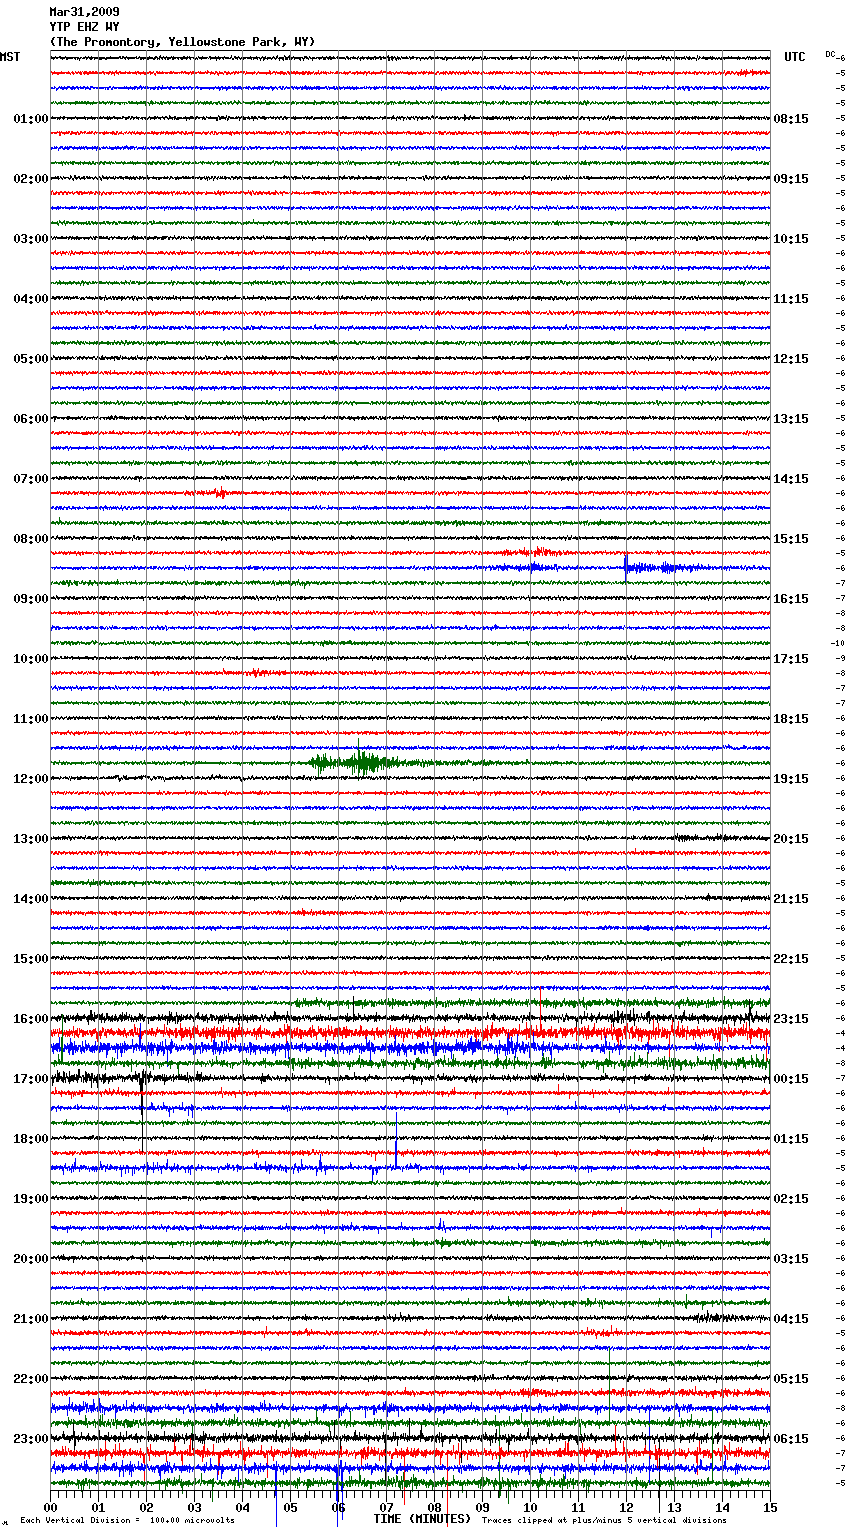
Task: Click minute 09 on the bottom time axis
Action: (x=482, y=1507)
